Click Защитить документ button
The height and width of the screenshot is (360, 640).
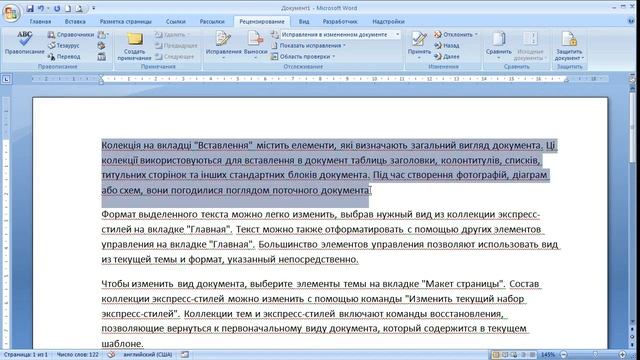(569, 46)
